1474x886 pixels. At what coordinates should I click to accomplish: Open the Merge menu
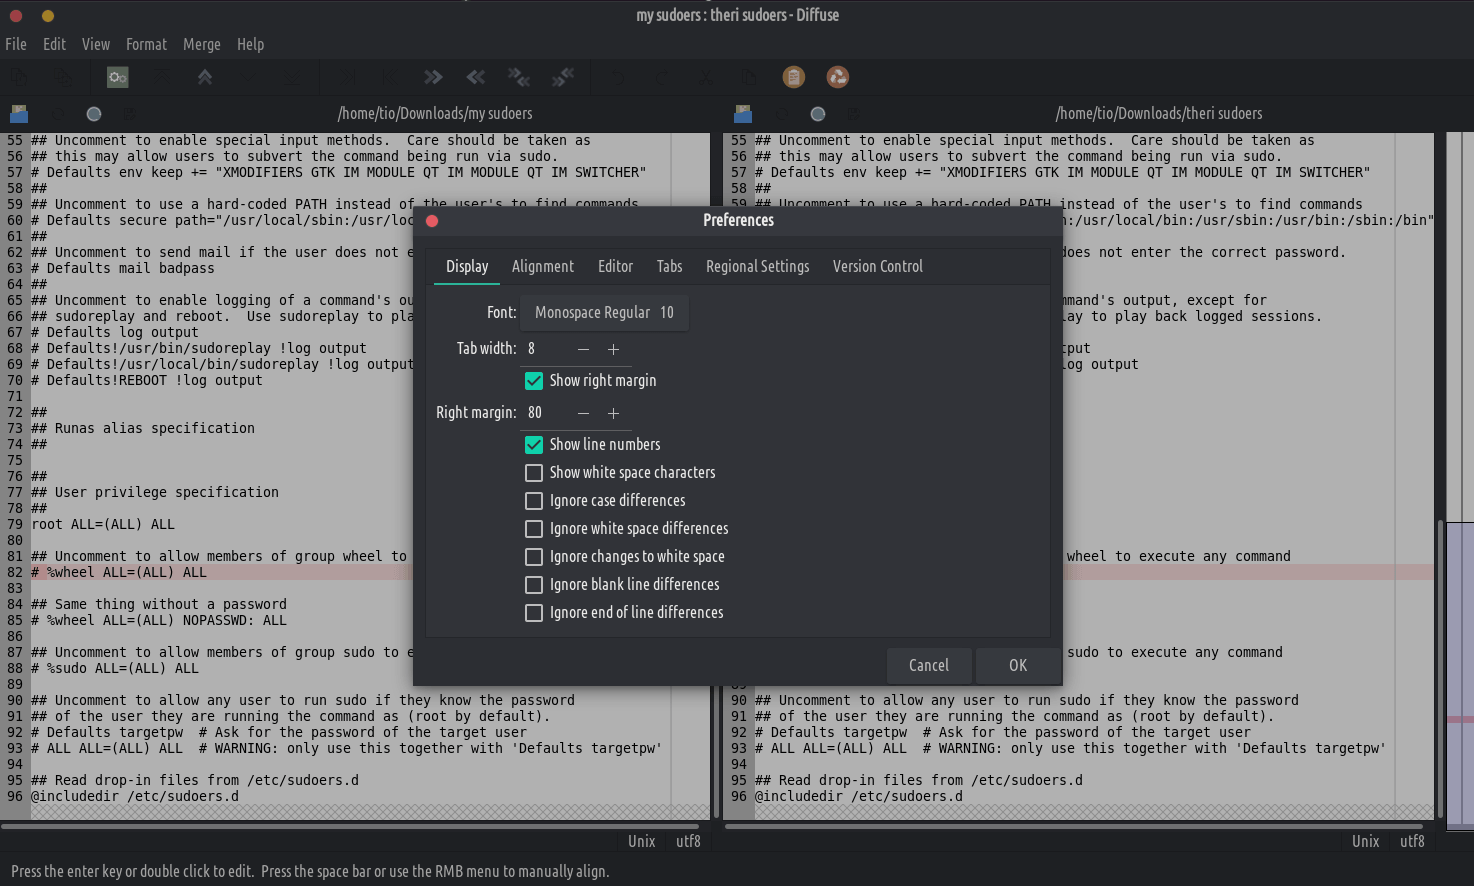[201, 44]
